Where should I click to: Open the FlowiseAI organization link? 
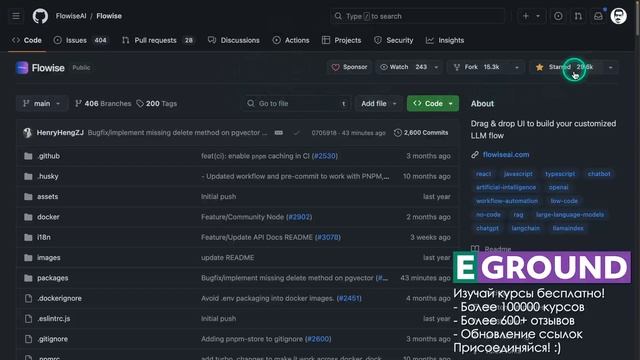pyautogui.click(x=71, y=16)
